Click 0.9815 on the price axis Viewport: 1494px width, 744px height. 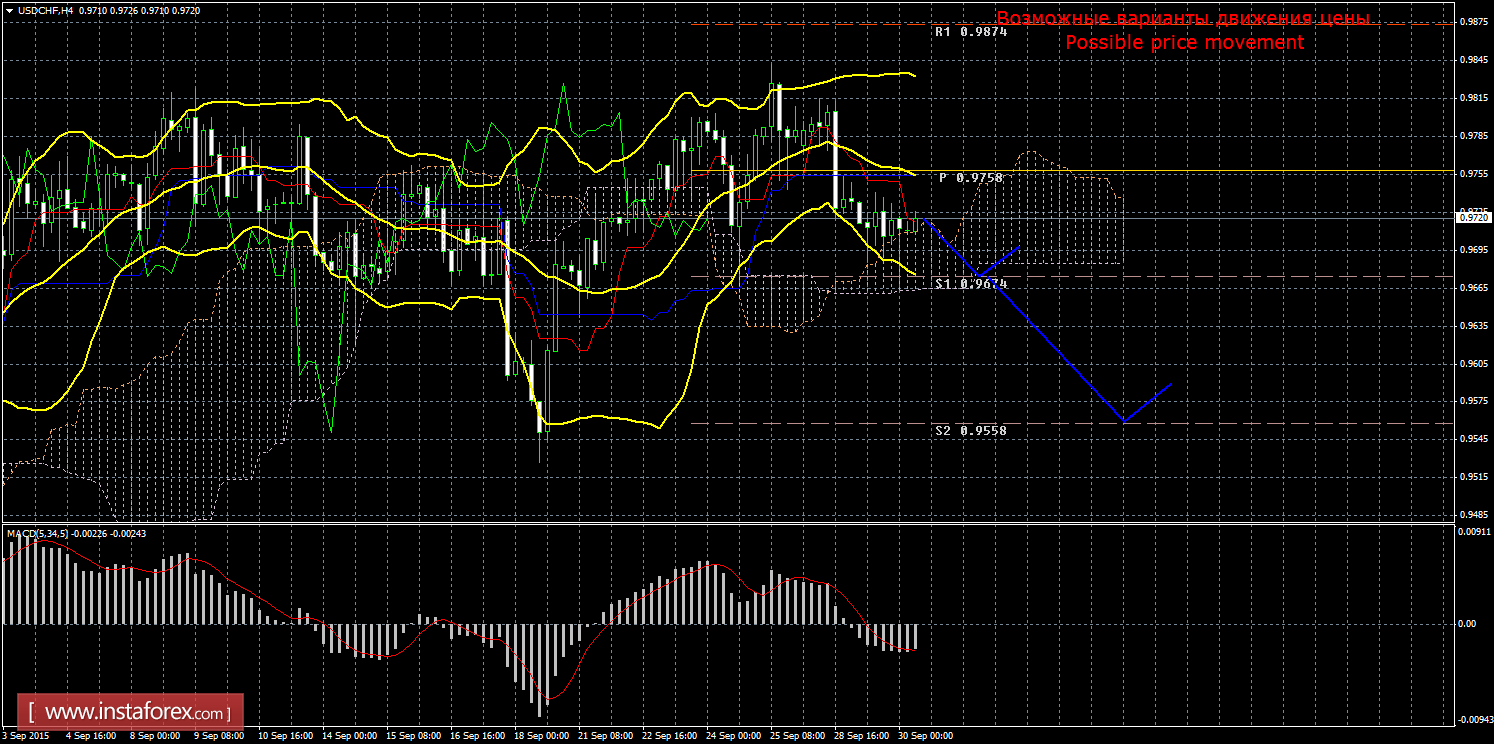tap(1472, 97)
